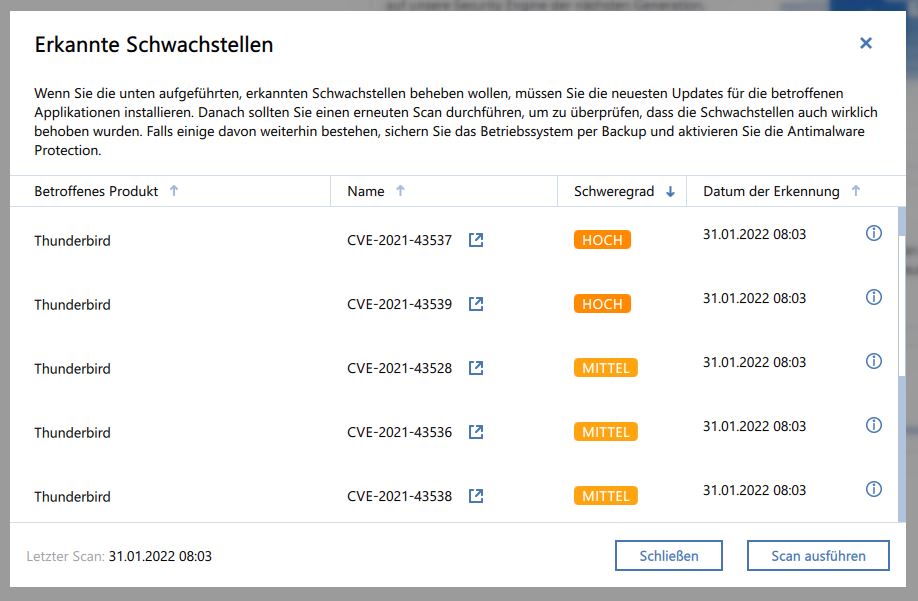Open external link for CVE-2021-43528
The image size is (918, 601).
click(476, 368)
